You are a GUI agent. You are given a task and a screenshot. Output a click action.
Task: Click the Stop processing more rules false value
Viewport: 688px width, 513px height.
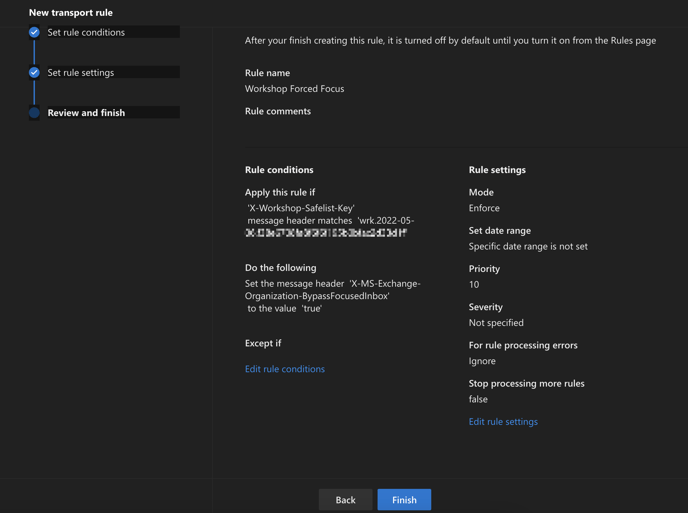tap(478, 399)
